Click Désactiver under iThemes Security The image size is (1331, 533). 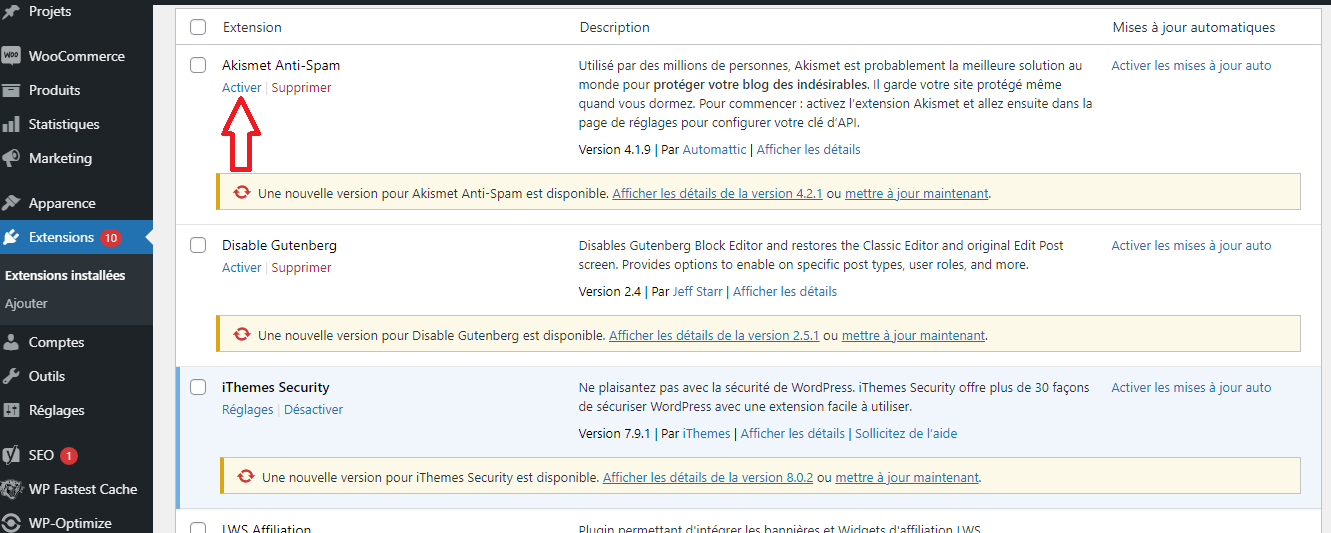click(313, 409)
